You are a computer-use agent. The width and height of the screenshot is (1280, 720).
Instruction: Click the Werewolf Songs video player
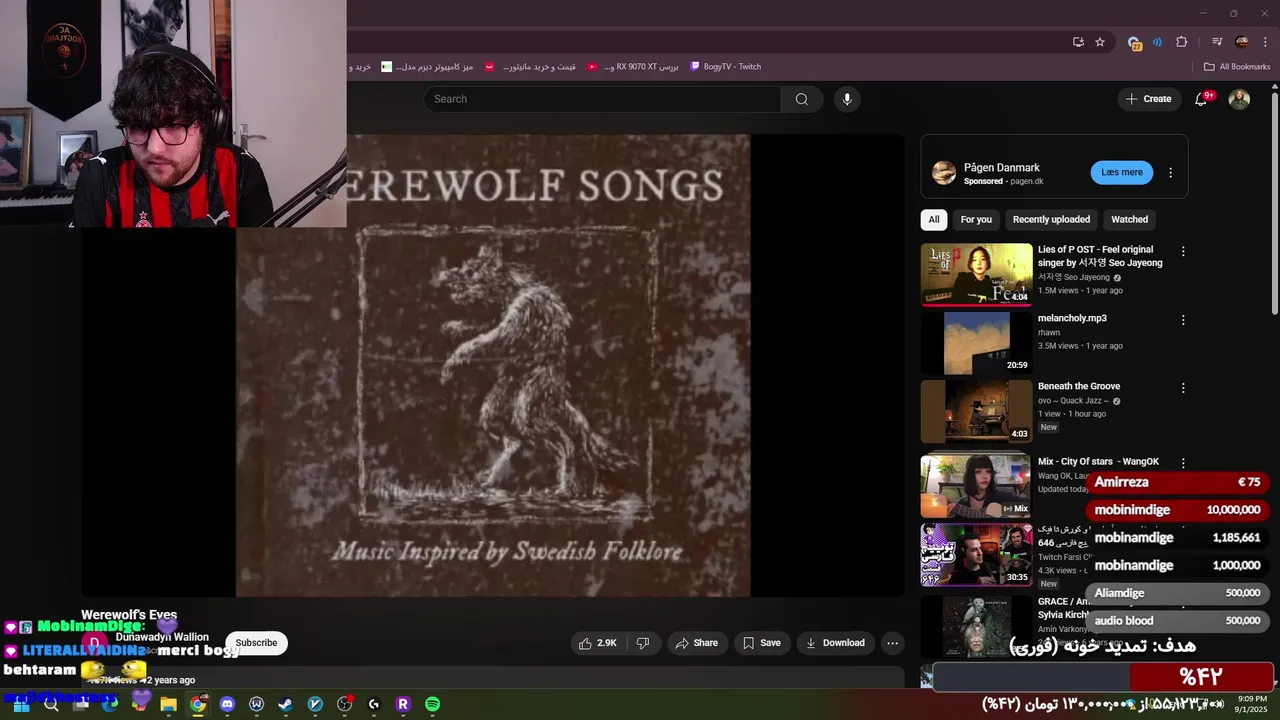click(493, 366)
